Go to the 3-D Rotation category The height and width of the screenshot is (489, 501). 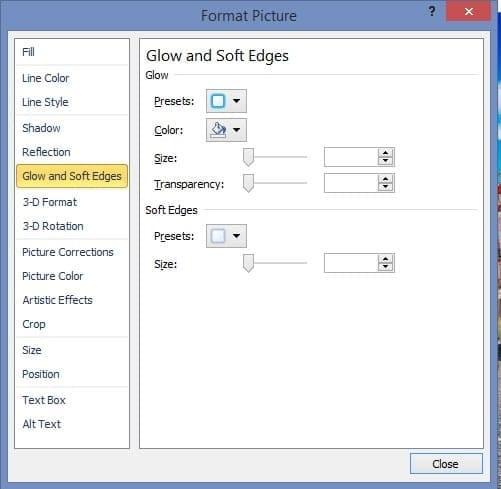(x=53, y=226)
